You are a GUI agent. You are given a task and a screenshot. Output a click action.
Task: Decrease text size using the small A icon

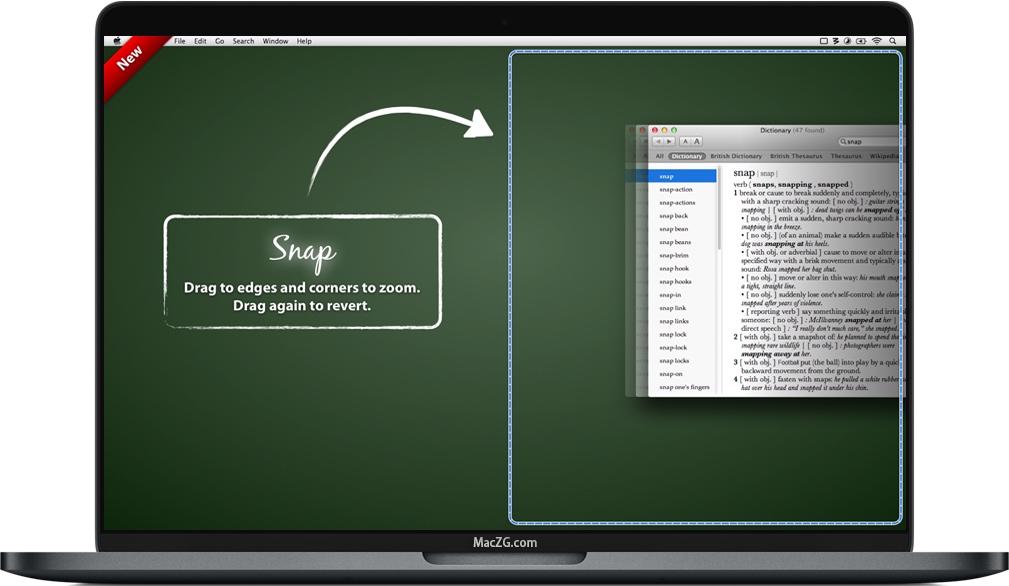(687, 141)
